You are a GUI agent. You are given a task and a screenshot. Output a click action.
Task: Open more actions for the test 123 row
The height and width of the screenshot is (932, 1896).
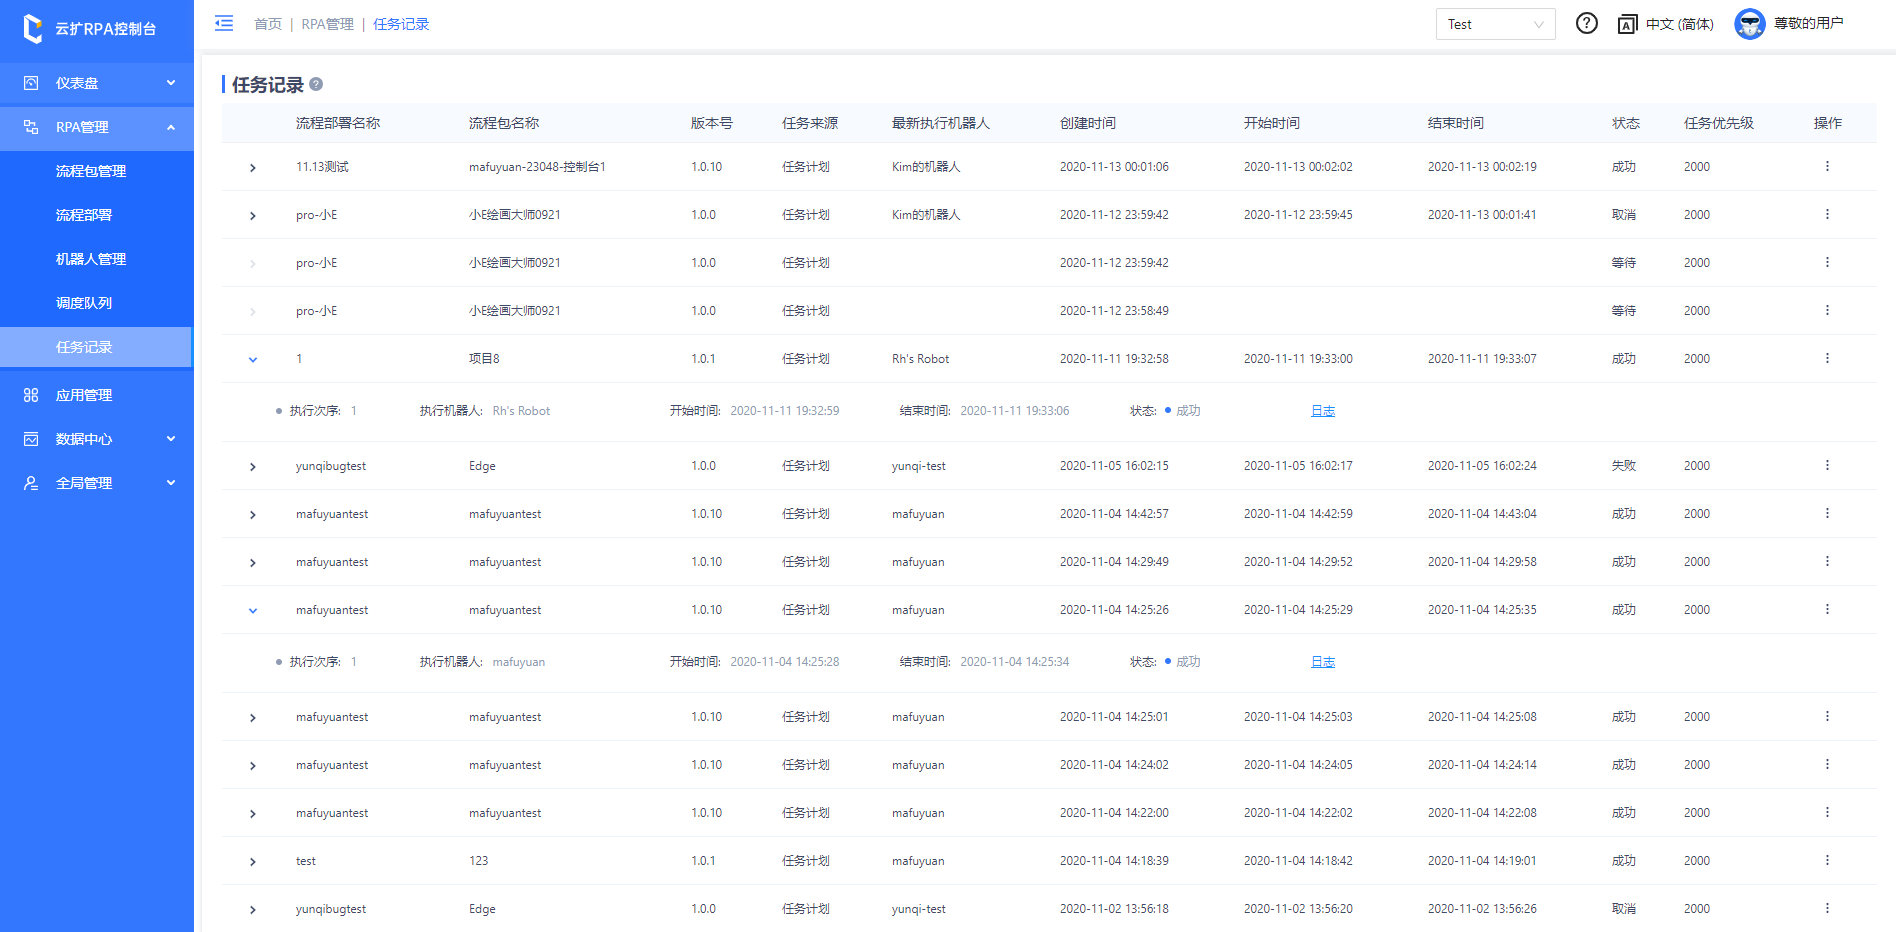click(1826, 861)
